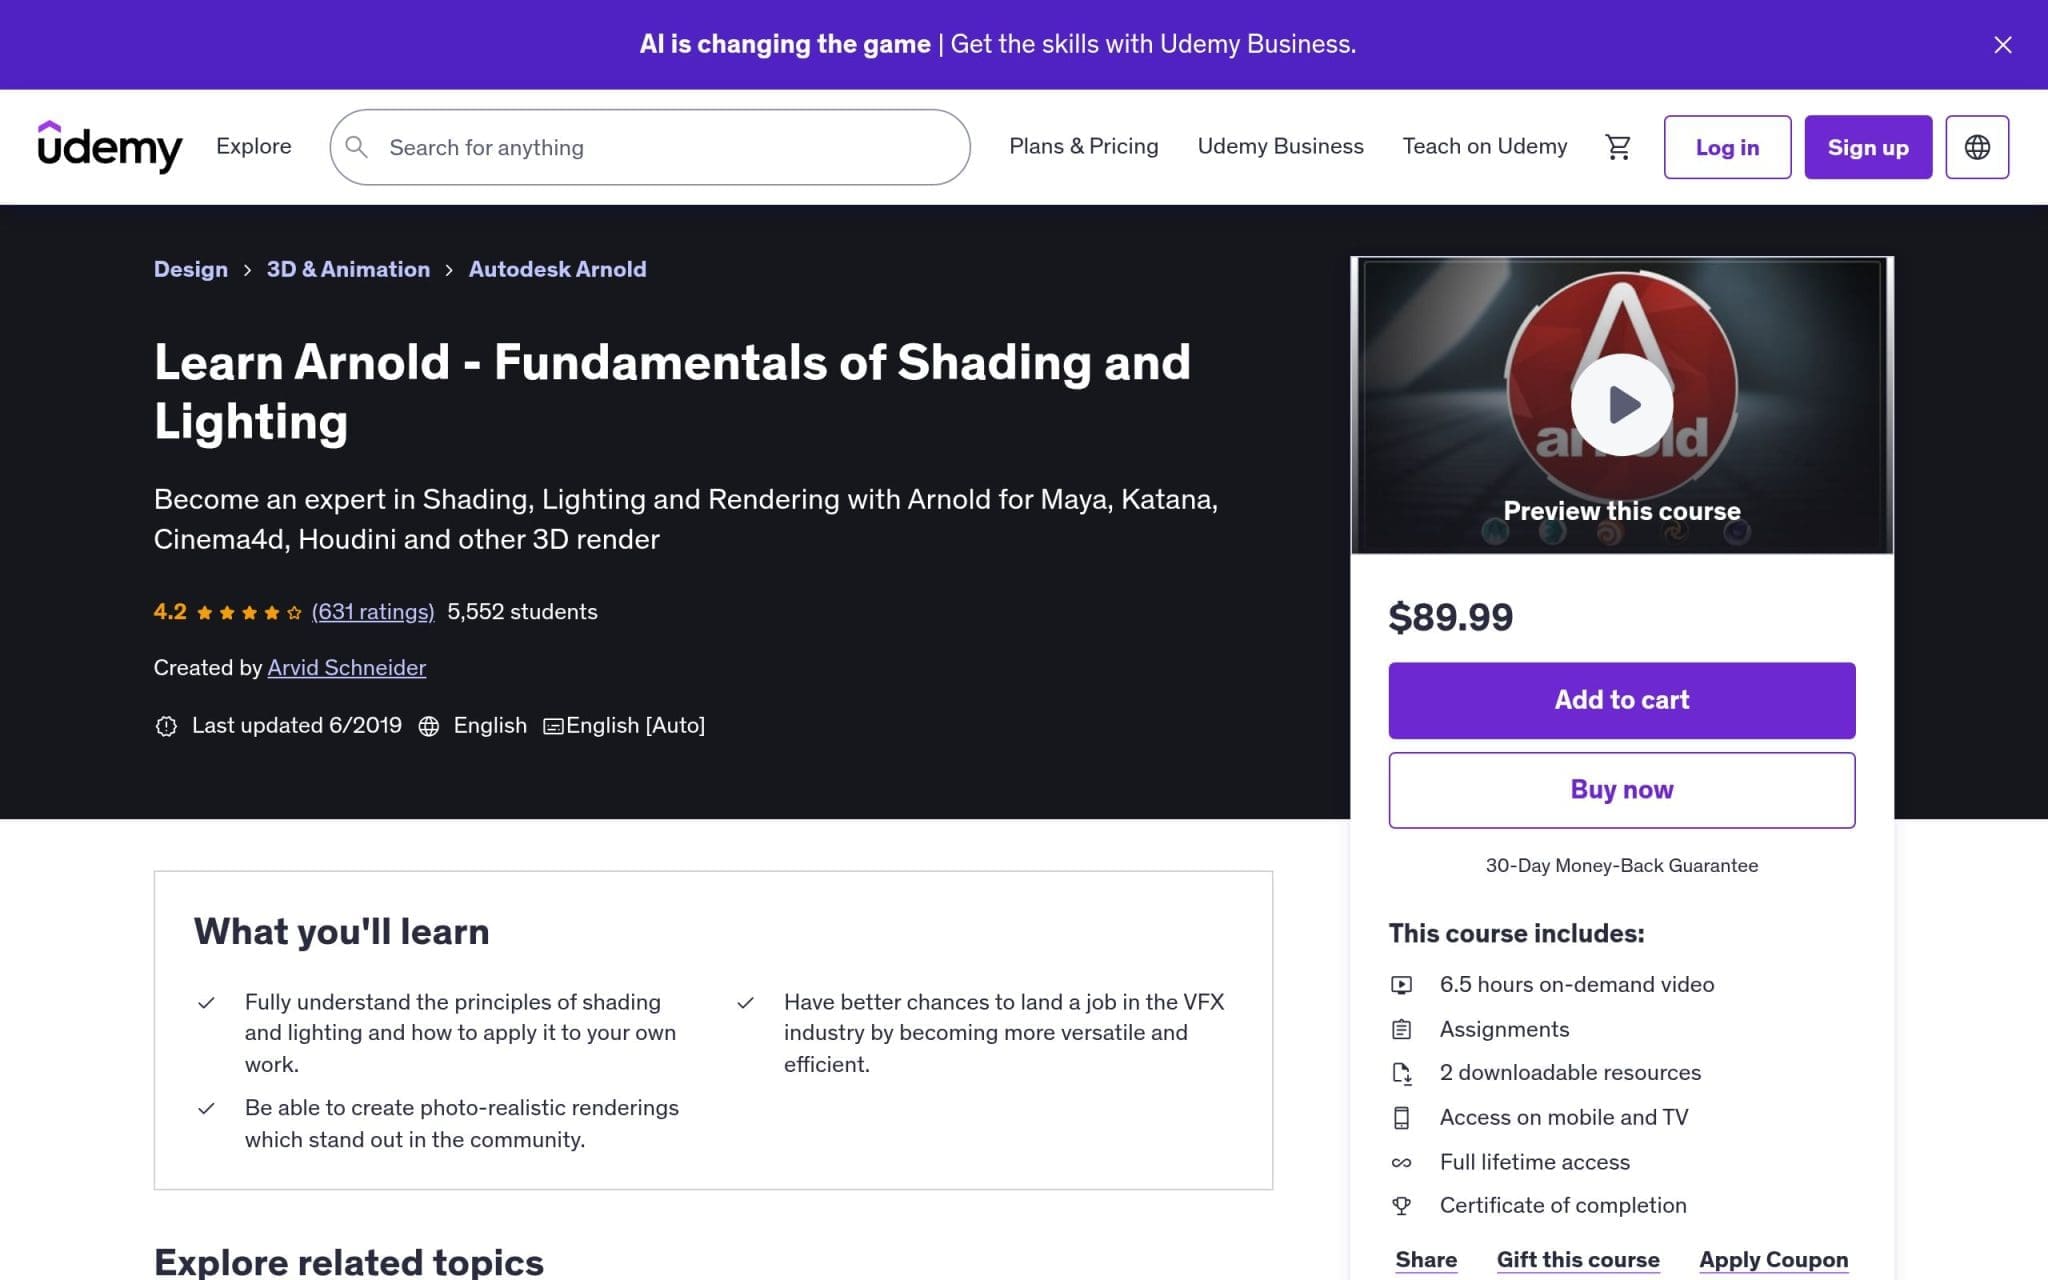Play the course preview video
The height and width of the screenshot is (1280, 2048).
tap(1621, 404)
